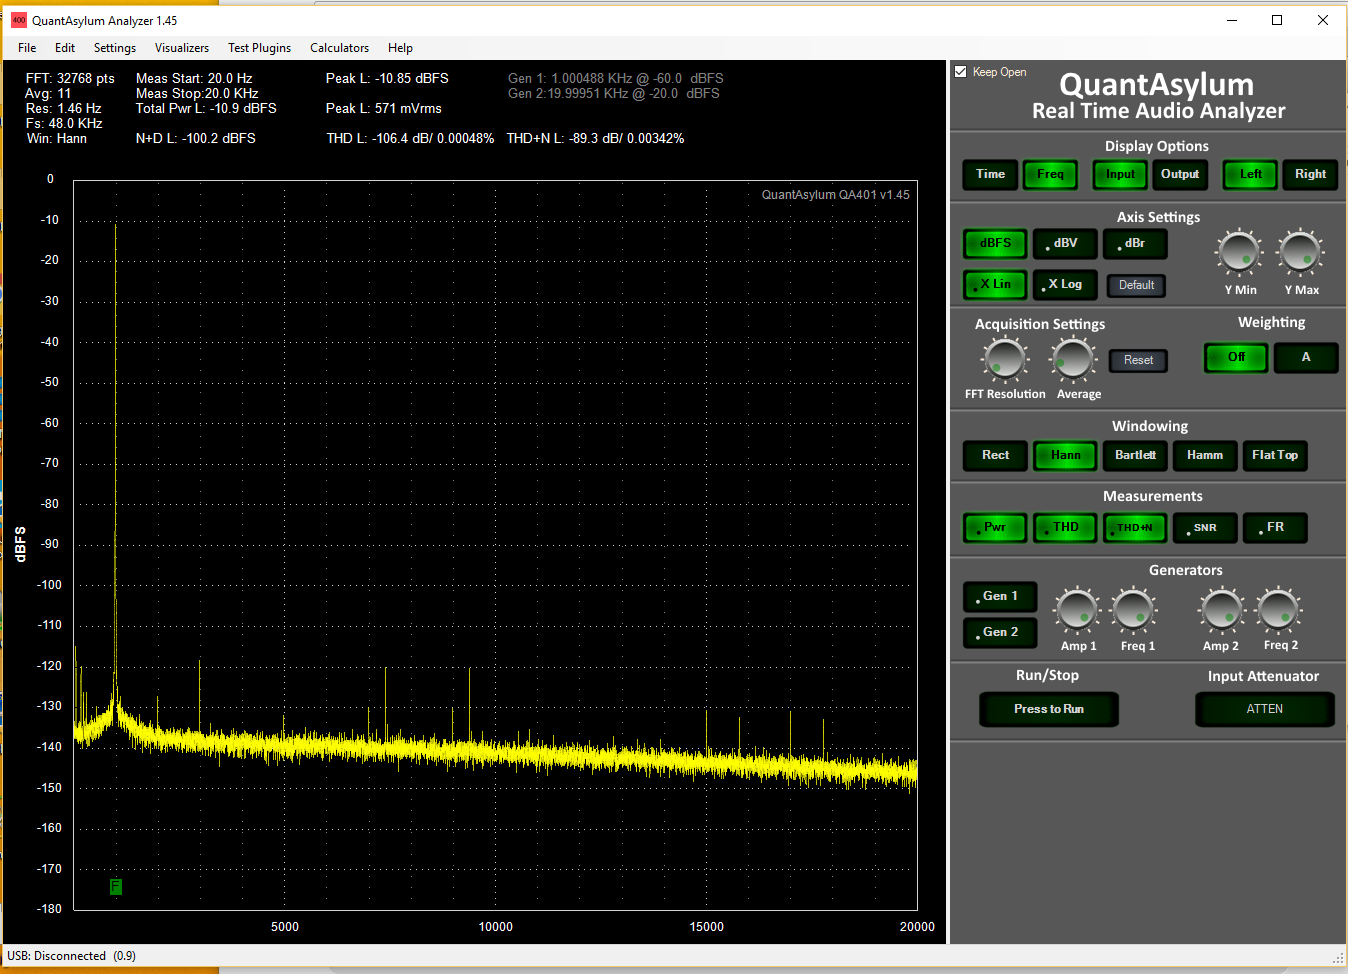Select dBV axis units

(x=1065, y=243)
